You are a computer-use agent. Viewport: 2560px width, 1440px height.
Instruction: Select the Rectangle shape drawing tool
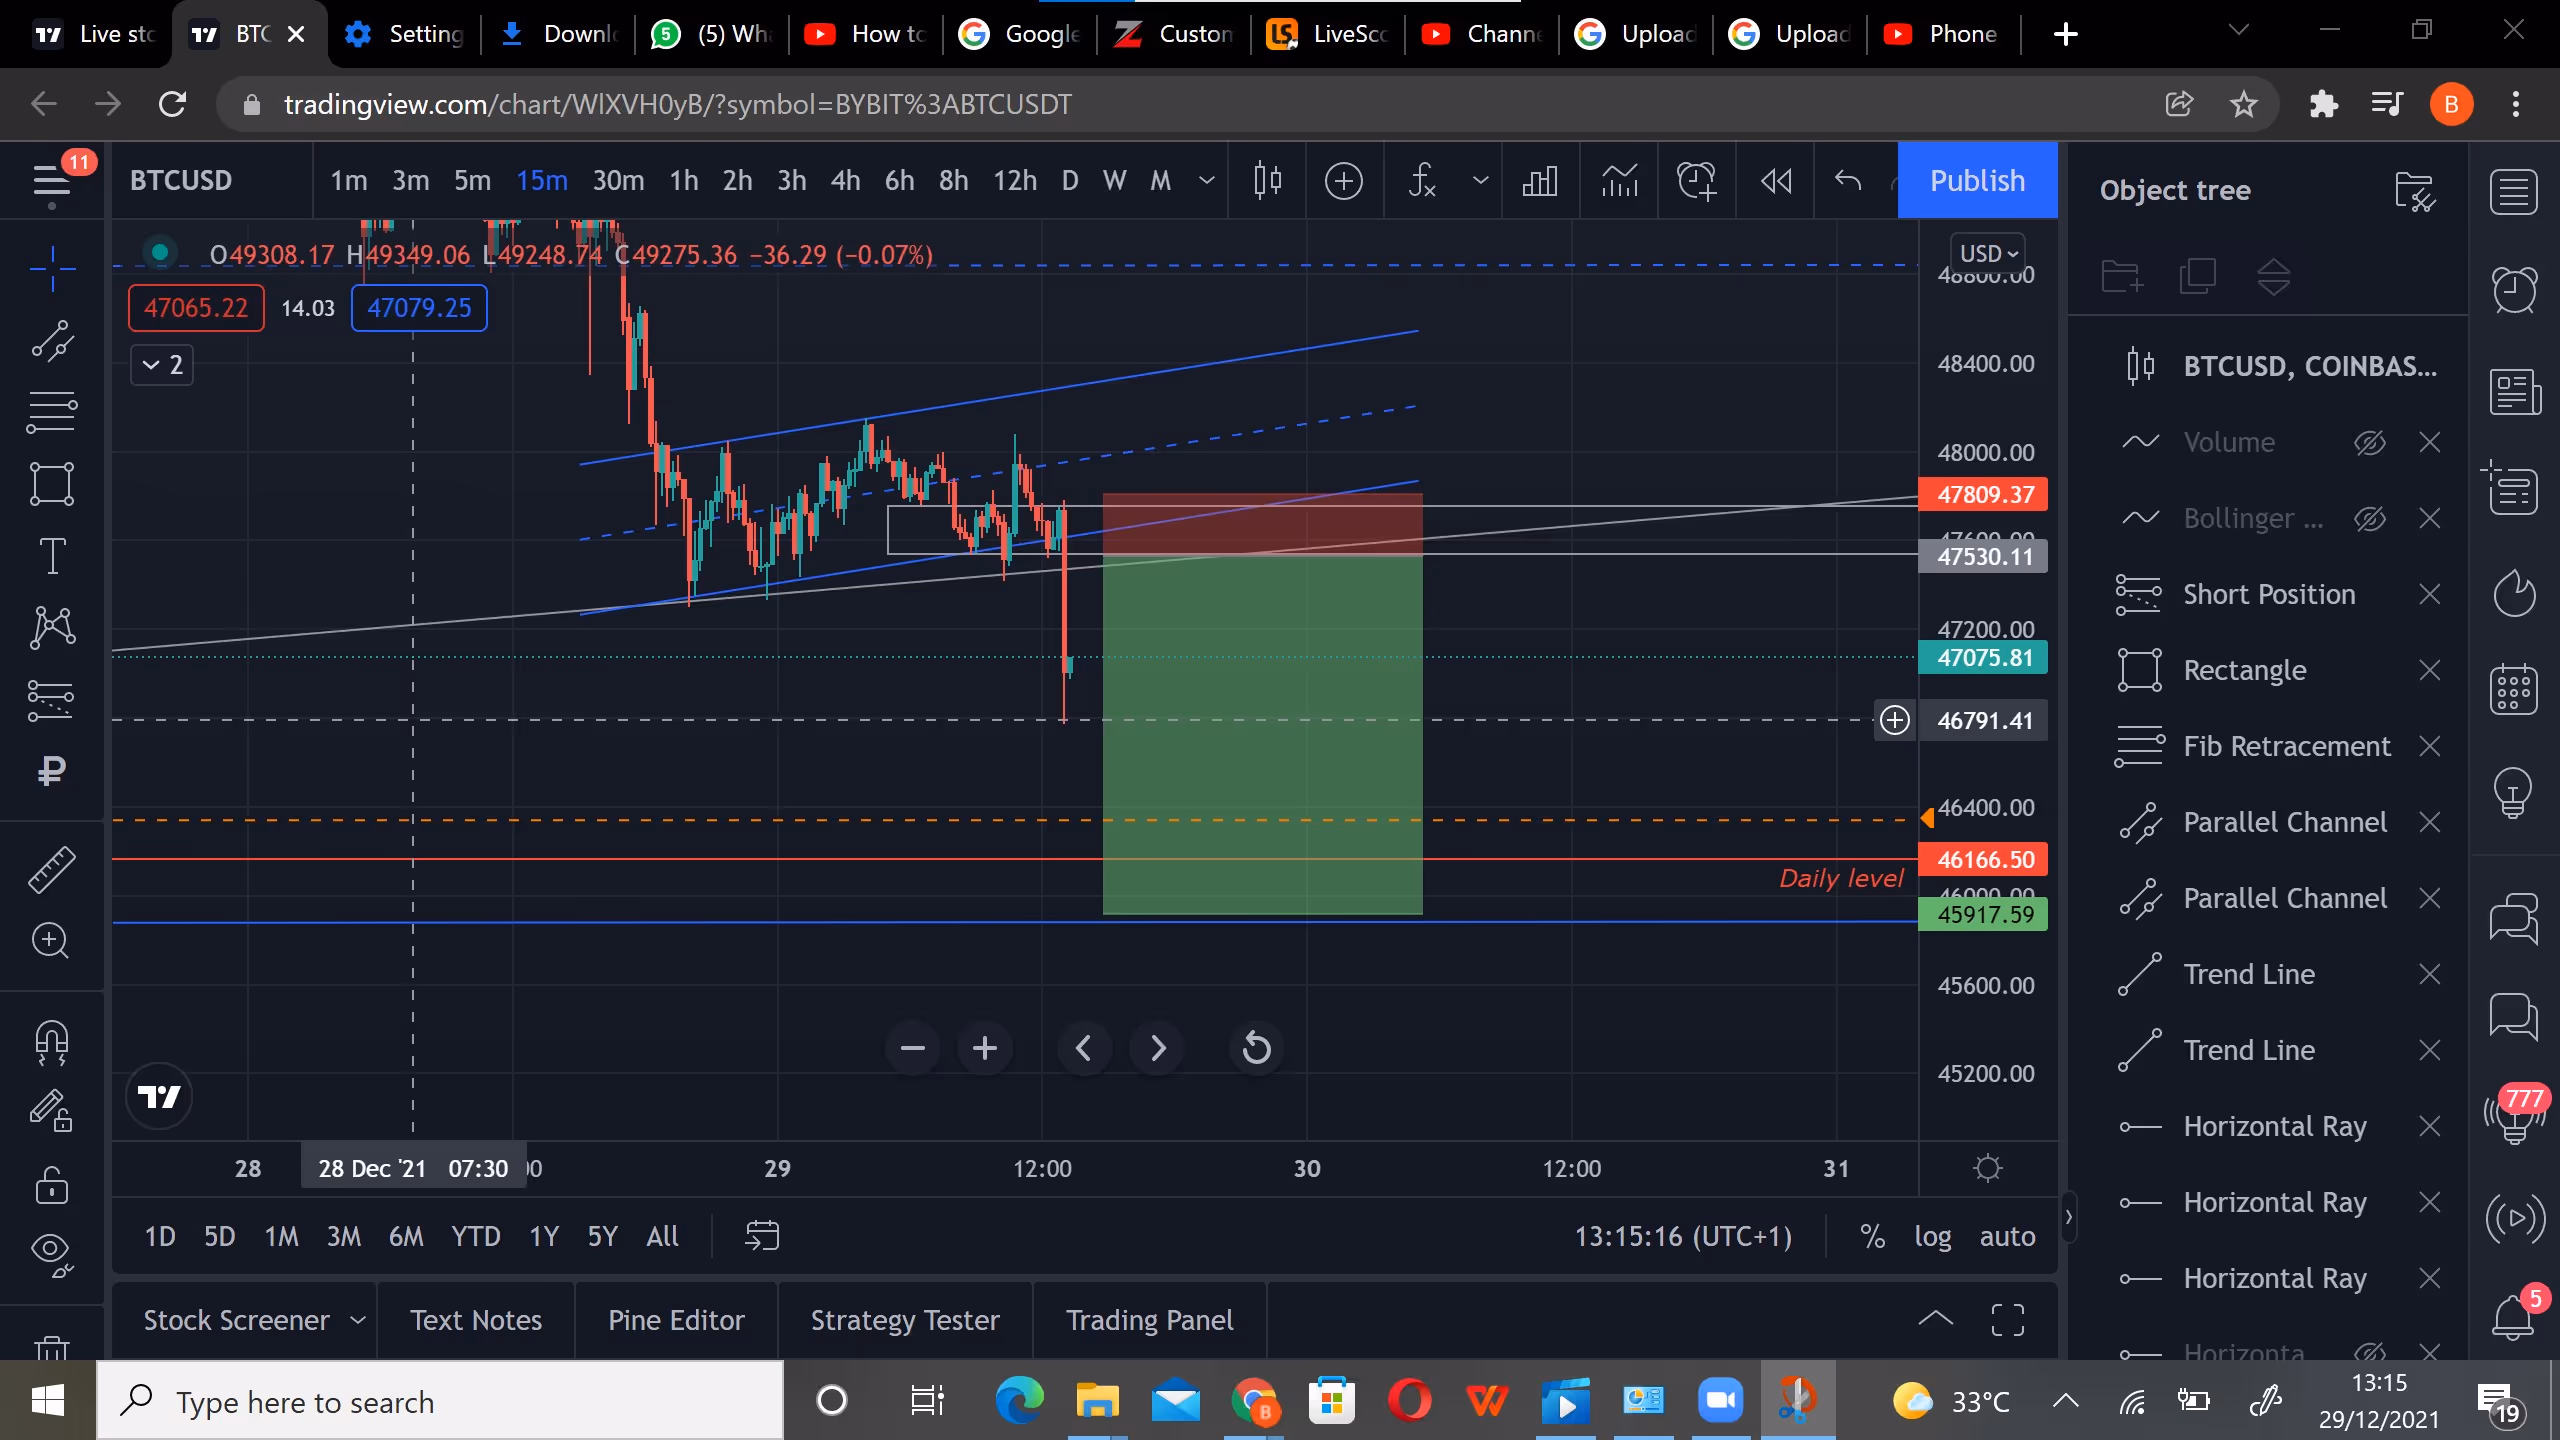click(52, 484)
